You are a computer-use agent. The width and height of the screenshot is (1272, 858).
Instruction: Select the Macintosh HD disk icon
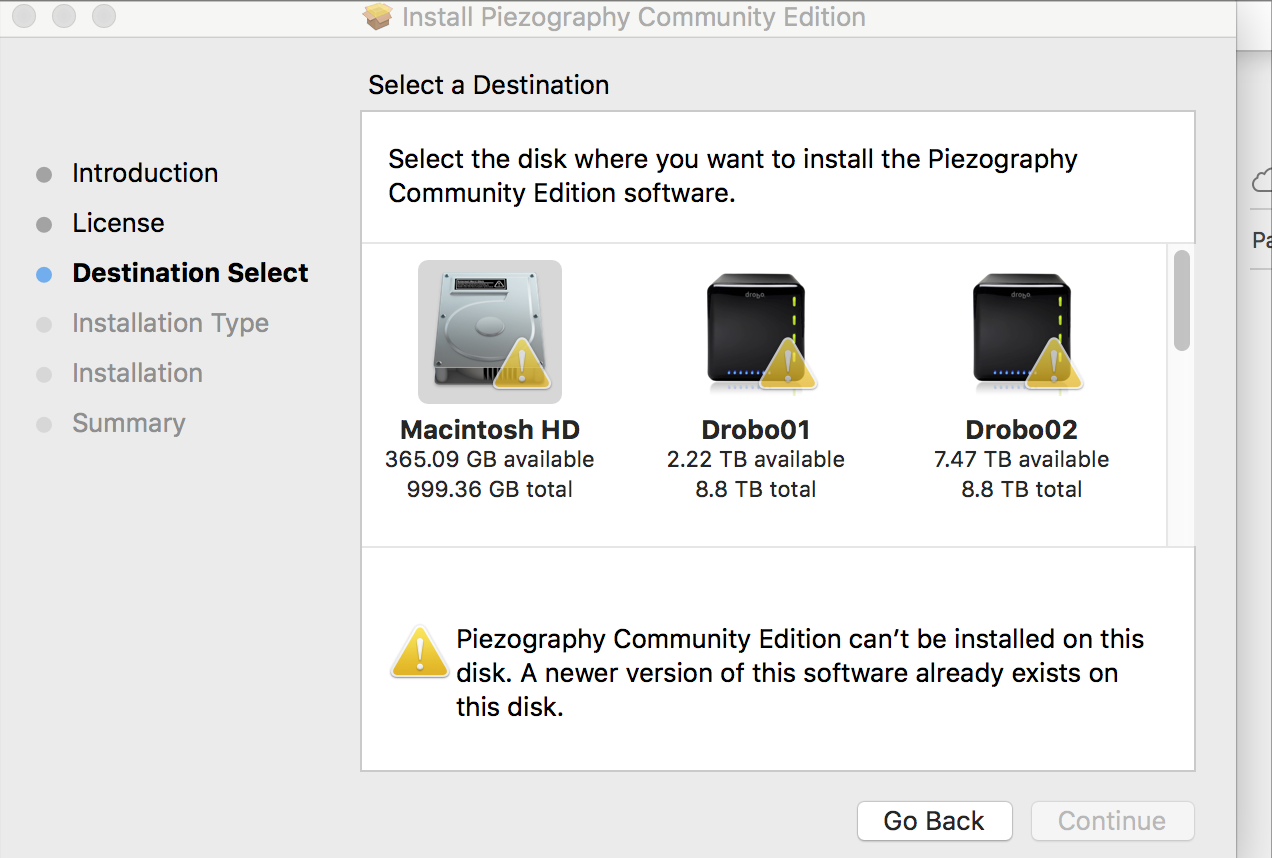[490, 332]
